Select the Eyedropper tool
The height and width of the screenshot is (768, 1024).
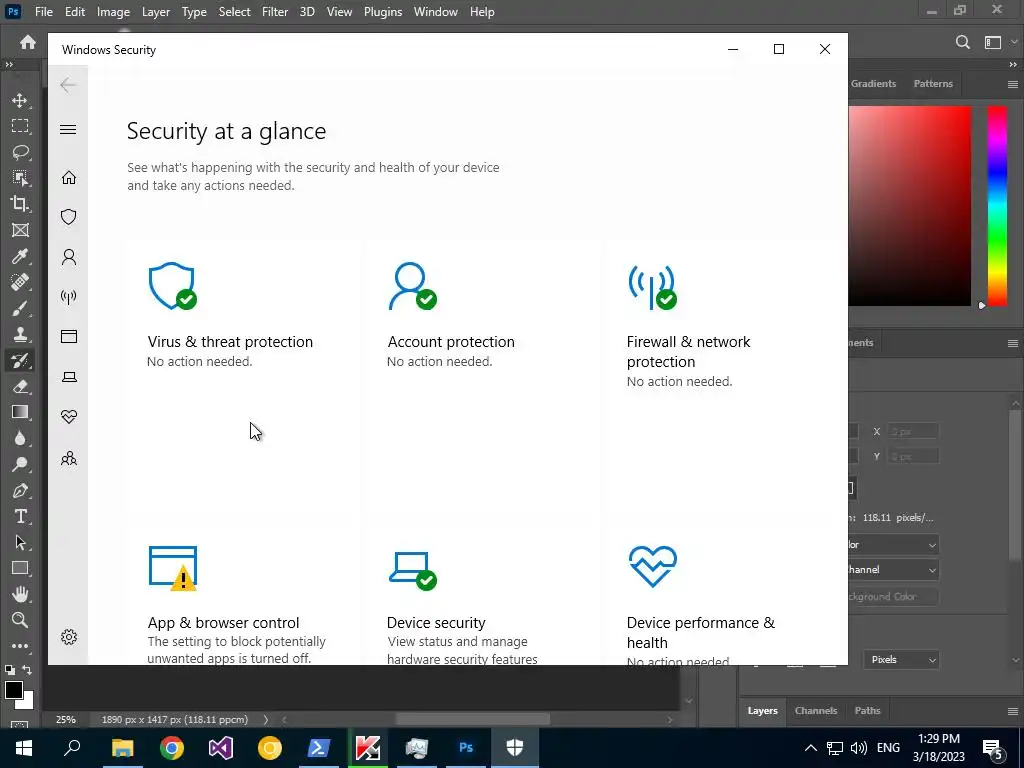click(x=20, y=256)
